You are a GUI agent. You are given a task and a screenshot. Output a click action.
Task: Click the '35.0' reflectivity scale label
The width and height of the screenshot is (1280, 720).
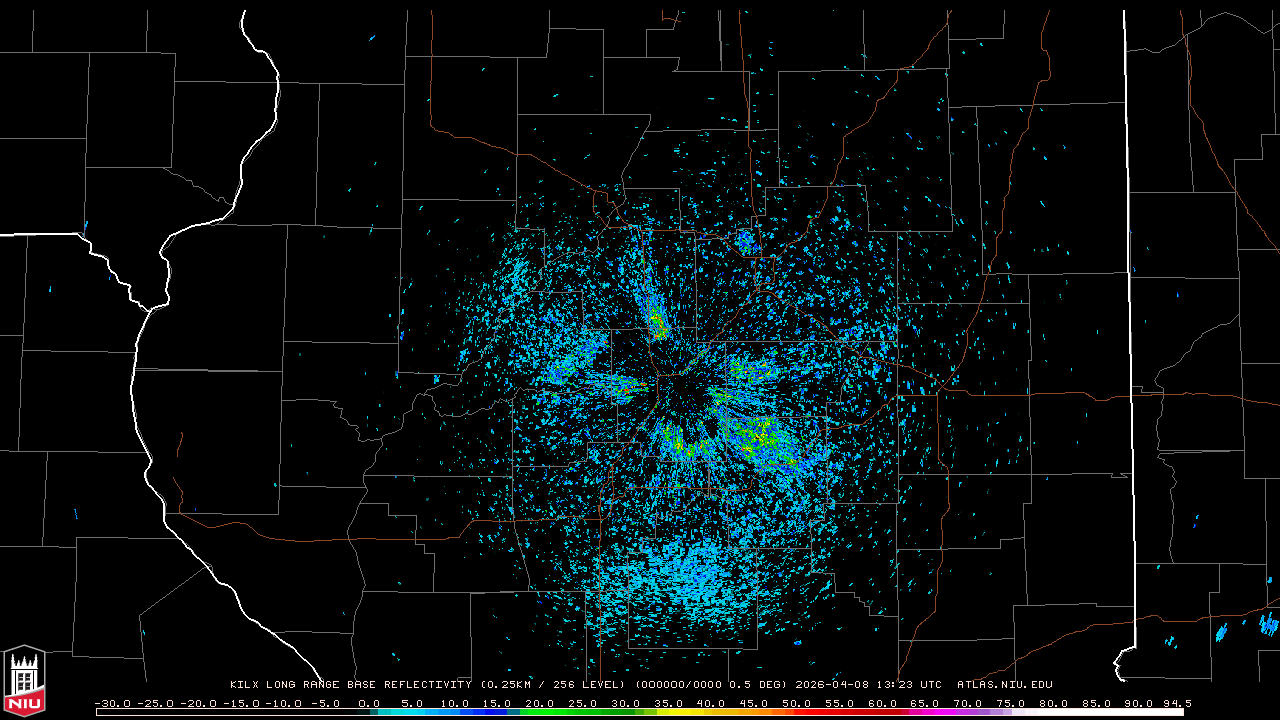coord(668,703)
